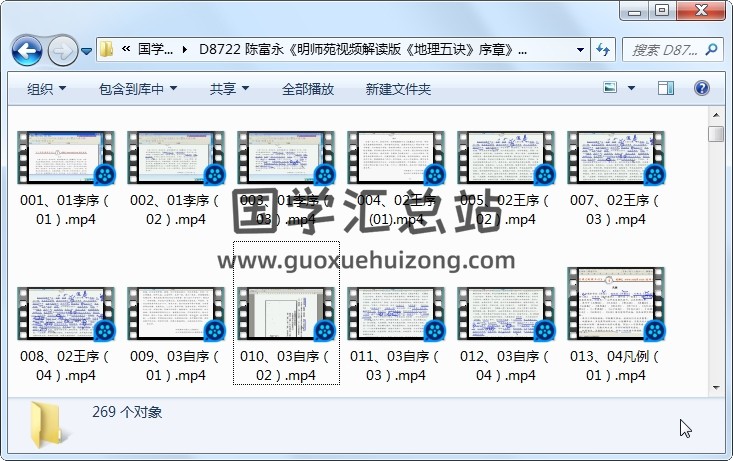Change view with the view icon
This screenshot has height=461, width=733.
[610, 87]
